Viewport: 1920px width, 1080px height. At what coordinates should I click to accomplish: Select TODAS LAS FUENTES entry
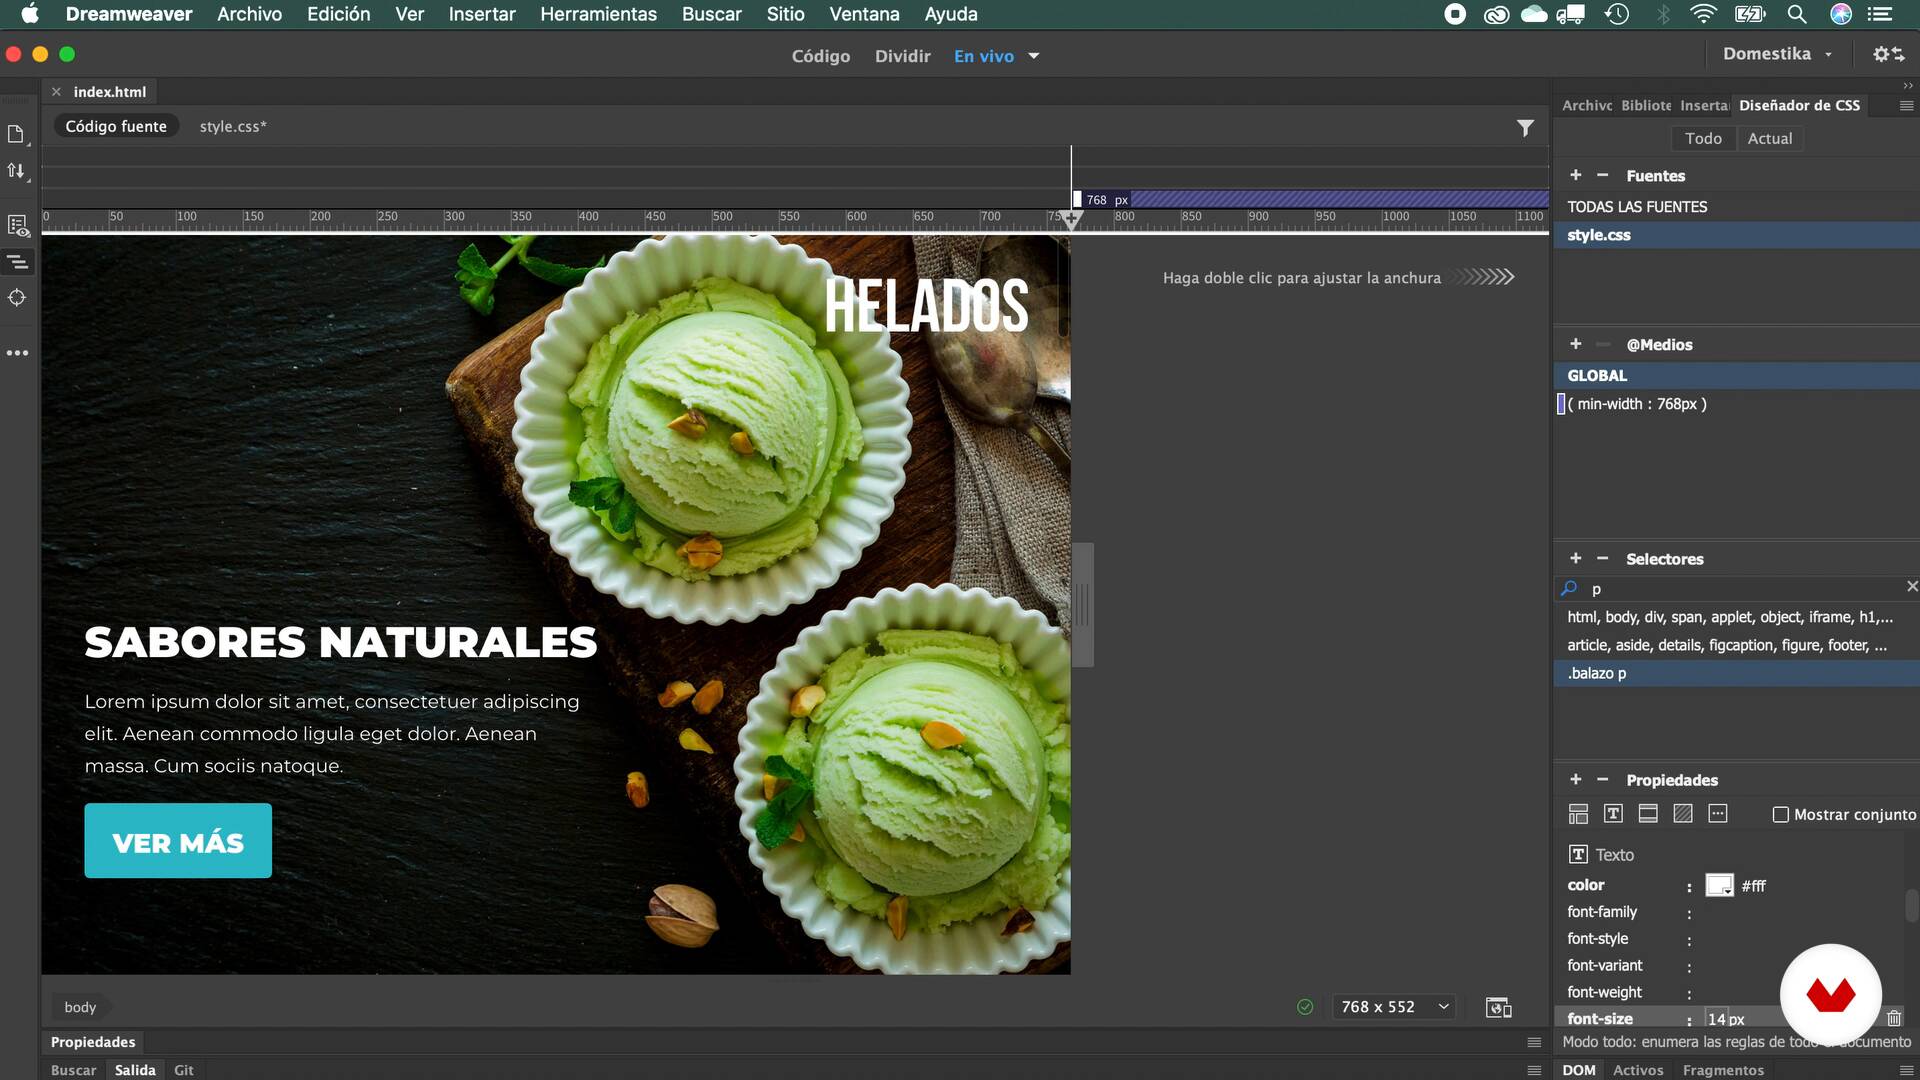click(1736, 207)
